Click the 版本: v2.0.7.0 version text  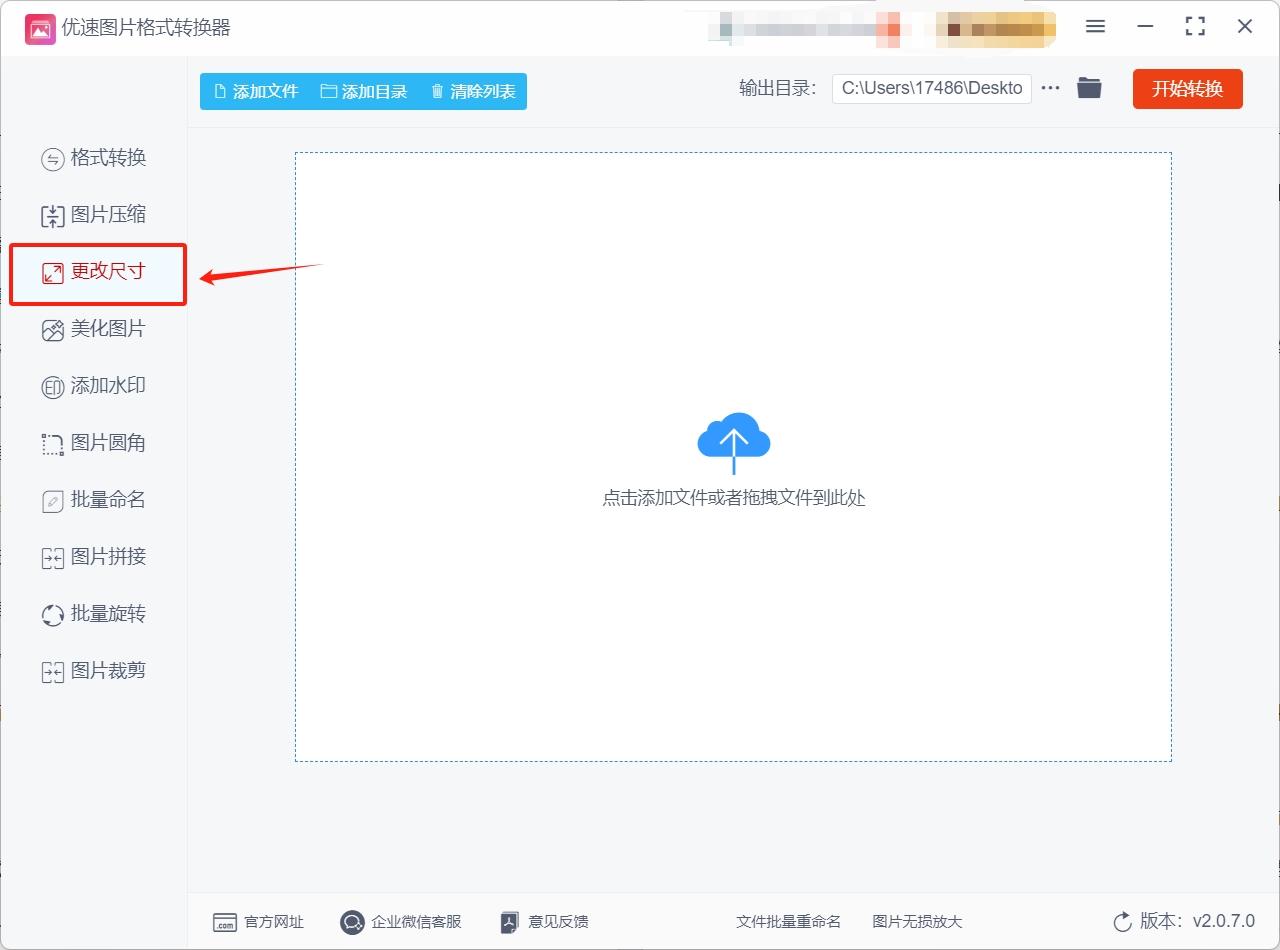pos(1197,922)
